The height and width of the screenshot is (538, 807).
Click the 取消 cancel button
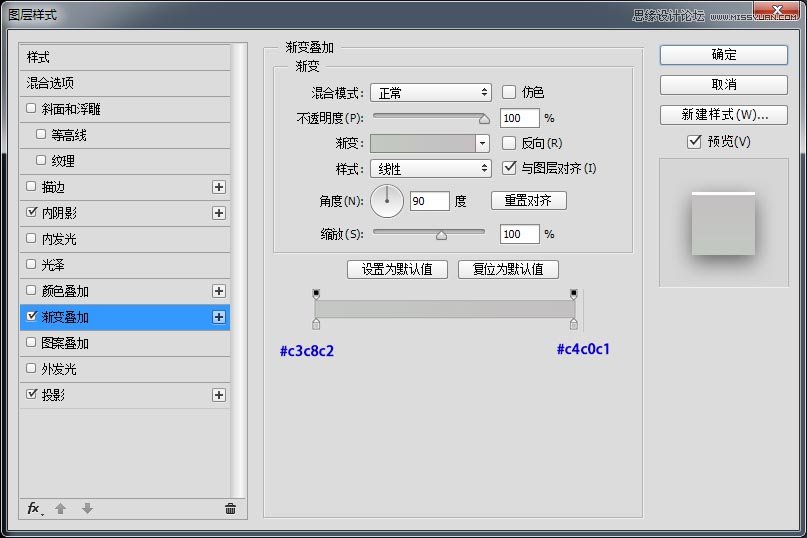(x=724, y=85)
